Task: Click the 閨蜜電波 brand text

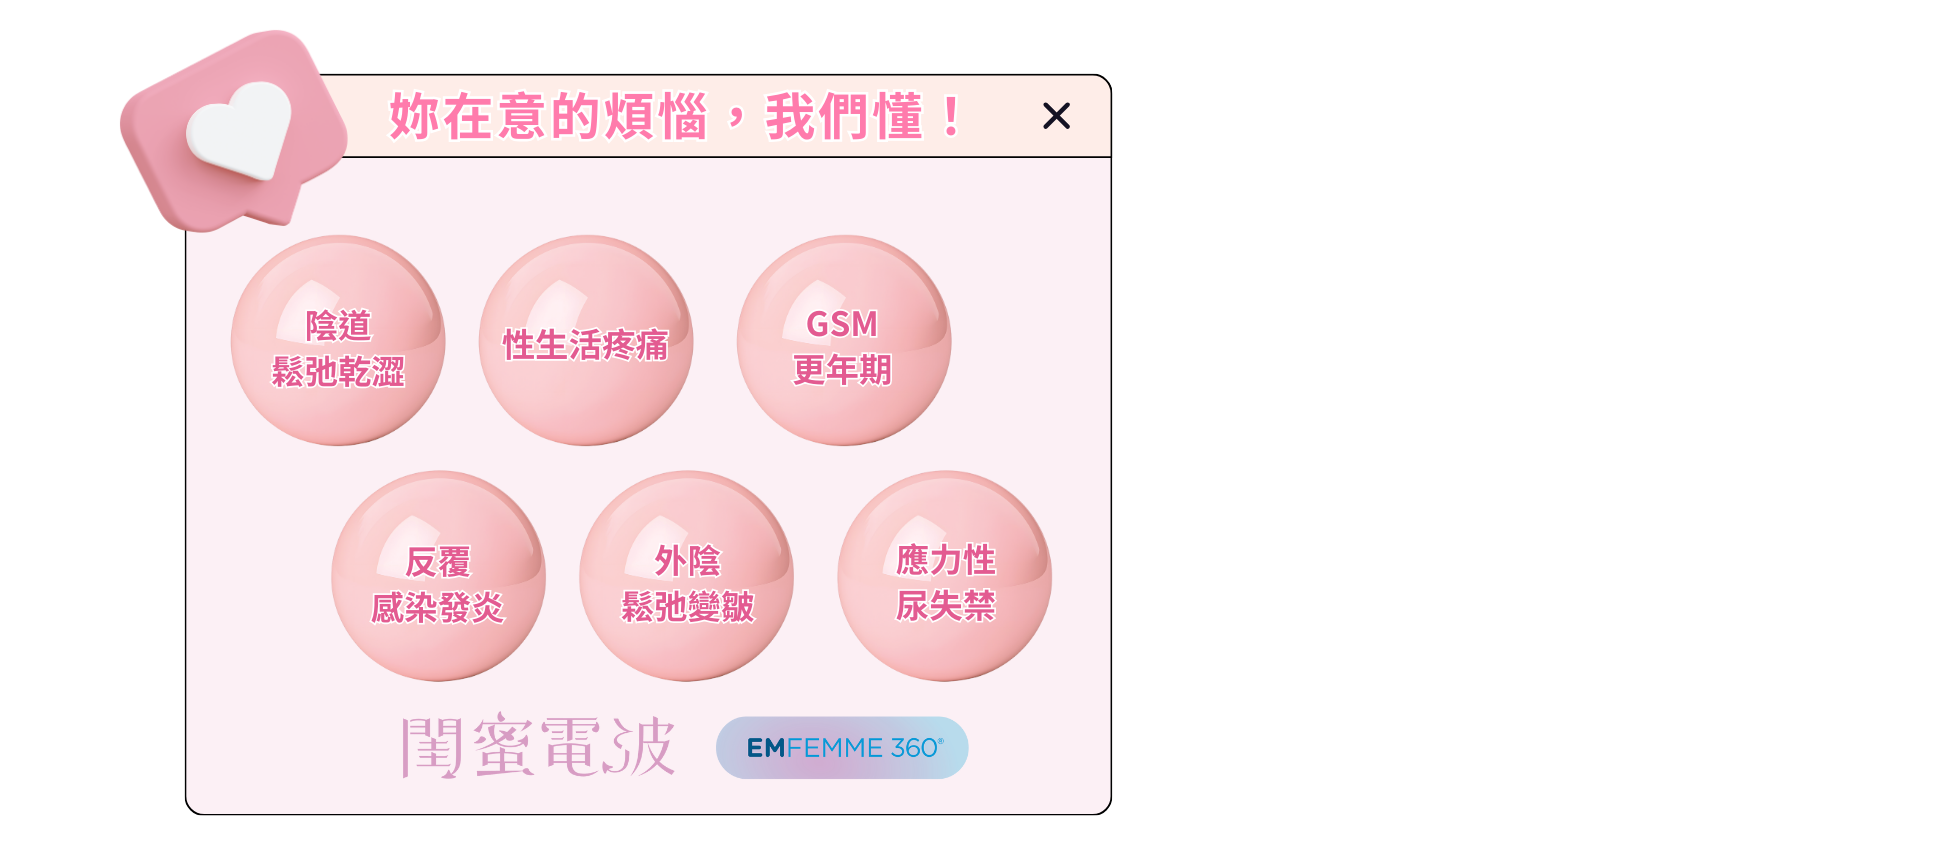Action: pos(538,746)
